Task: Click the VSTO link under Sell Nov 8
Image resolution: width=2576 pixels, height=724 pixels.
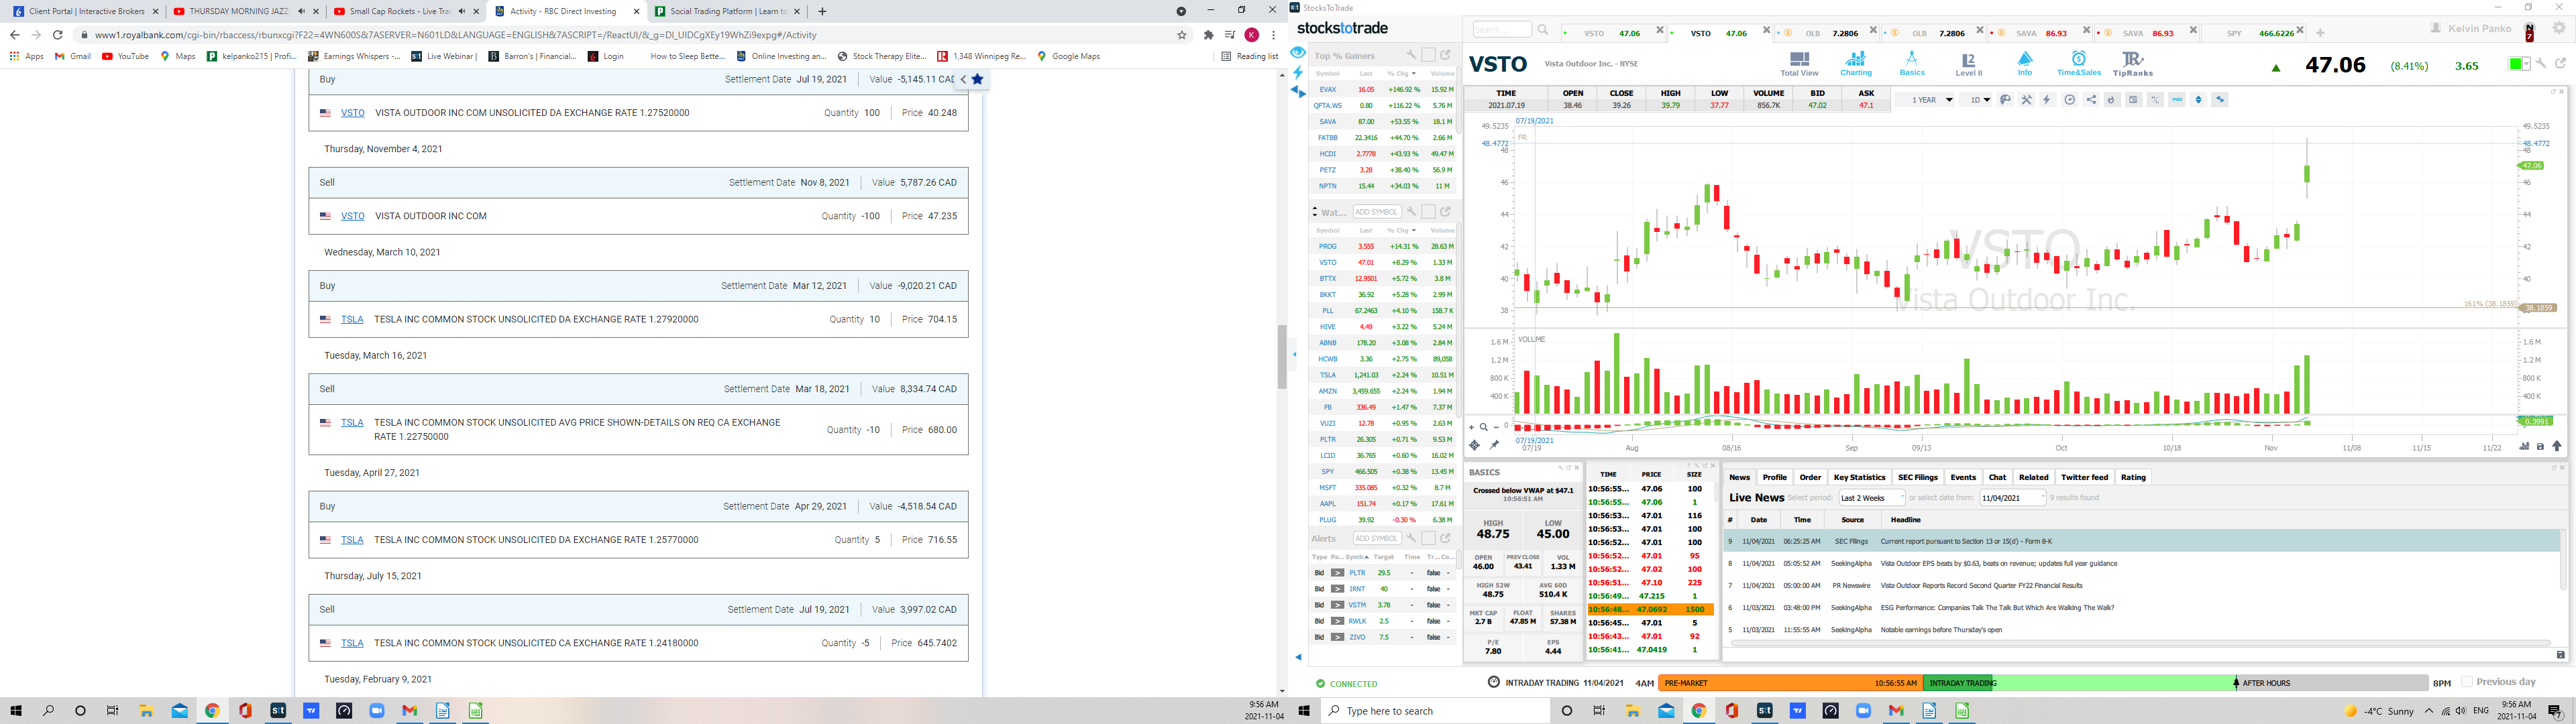Action: tap(352, 216)
